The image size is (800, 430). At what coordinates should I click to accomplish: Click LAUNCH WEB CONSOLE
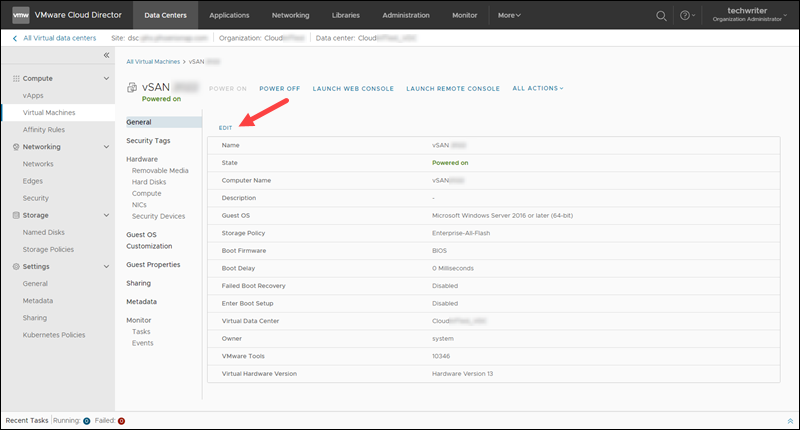tap(353, 89)
